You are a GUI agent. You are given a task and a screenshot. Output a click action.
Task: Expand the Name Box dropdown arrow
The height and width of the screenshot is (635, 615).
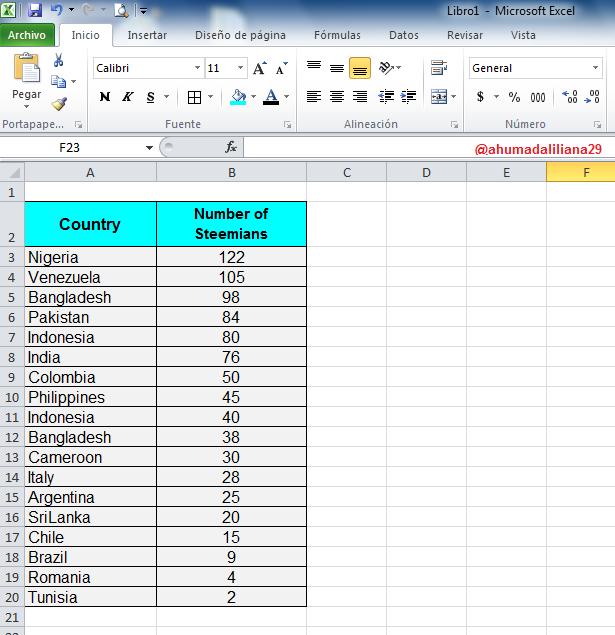click(149, 148)
